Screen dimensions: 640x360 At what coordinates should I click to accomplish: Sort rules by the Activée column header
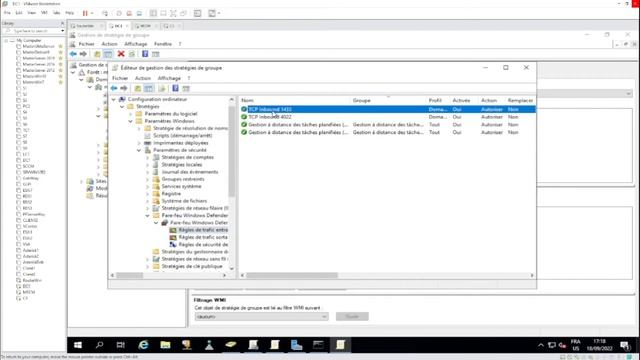click(461, 100)
